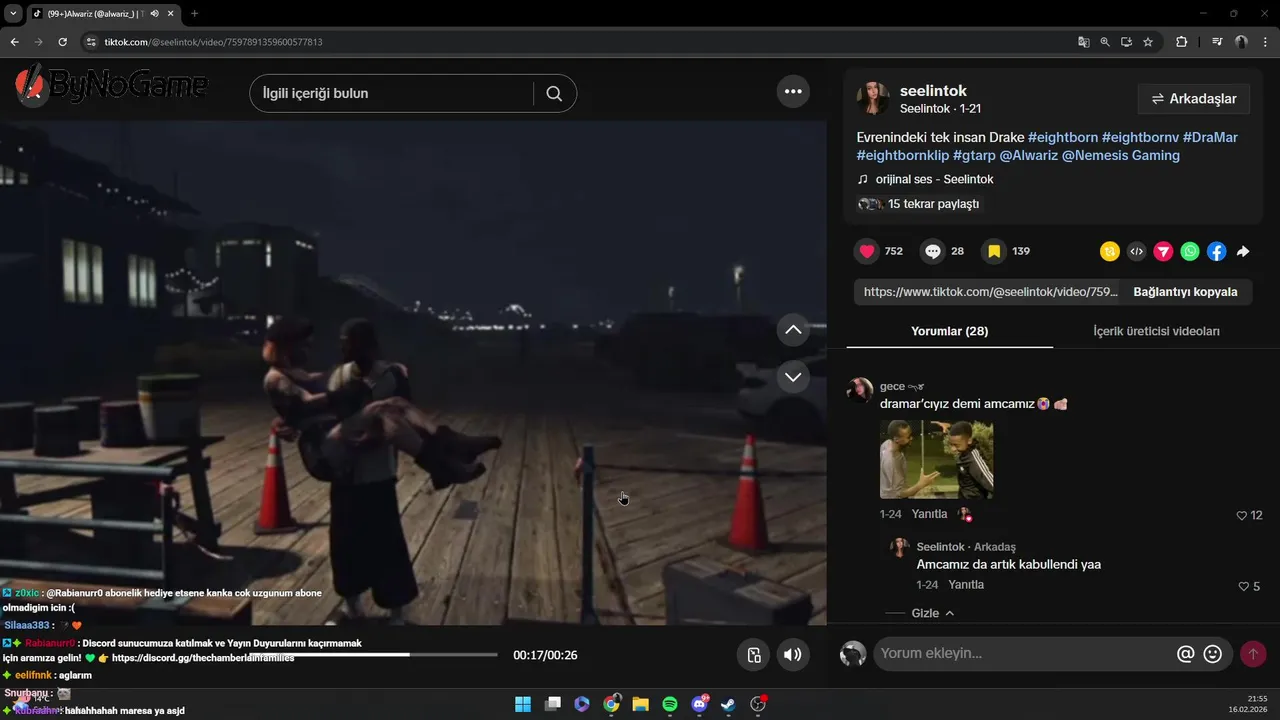
Task: Reload the page
Action: (62, 42)
